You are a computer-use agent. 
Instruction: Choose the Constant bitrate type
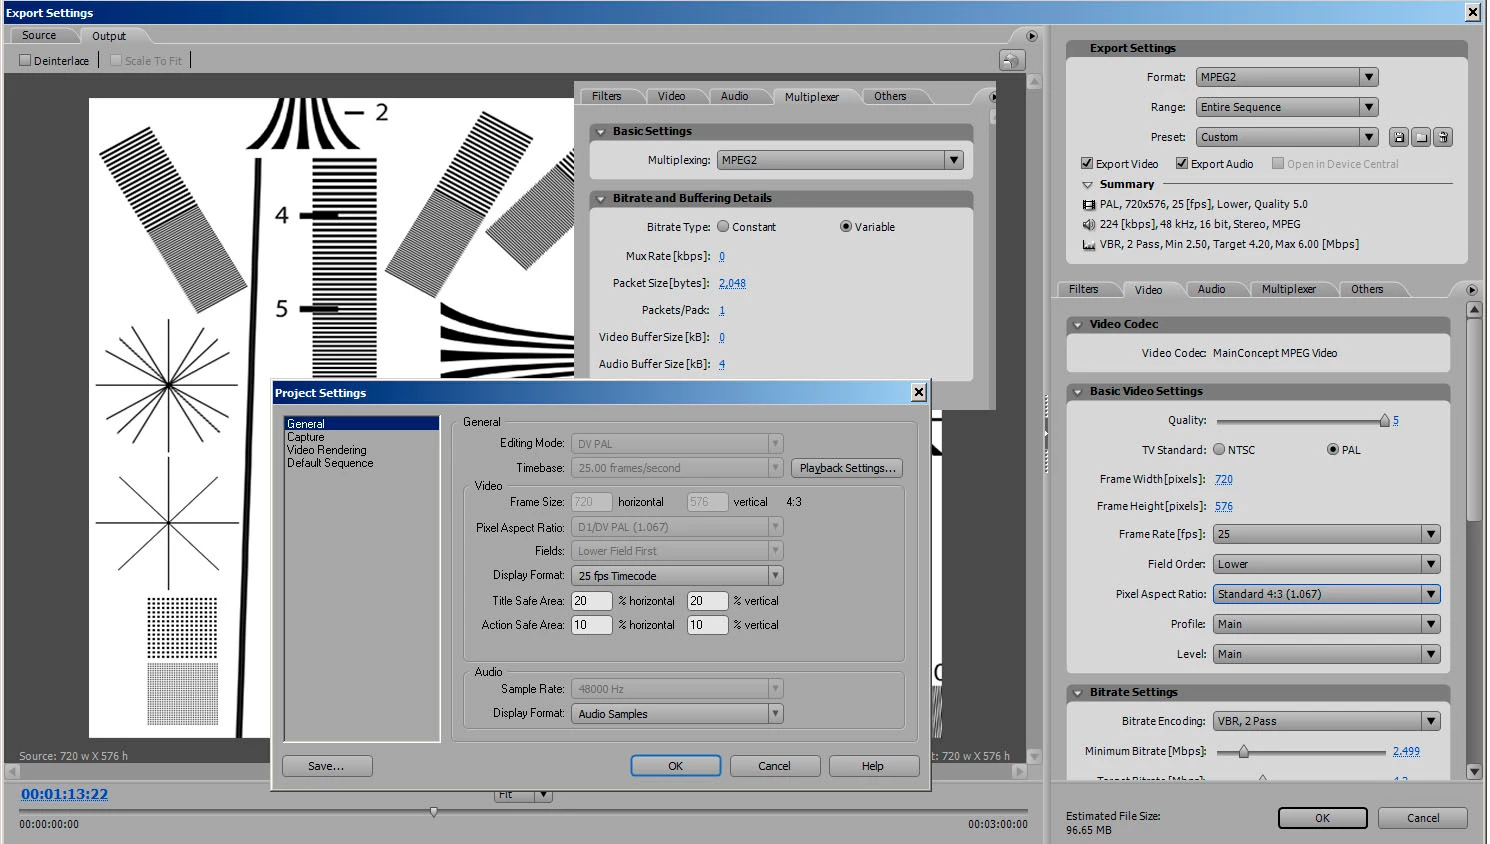(723, 226)
